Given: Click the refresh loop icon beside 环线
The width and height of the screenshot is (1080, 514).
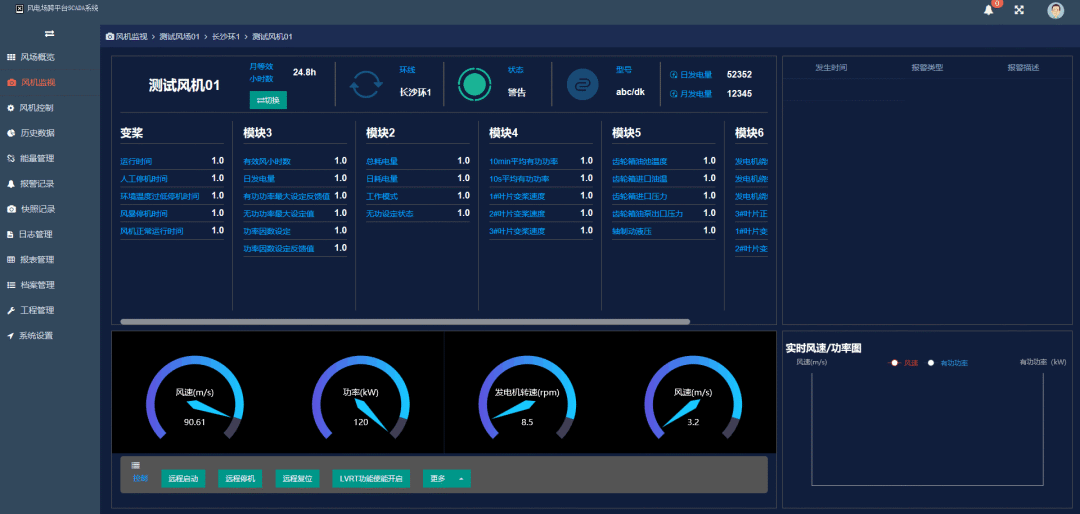Looking at the screenshot, I should (x=365, y=85).
